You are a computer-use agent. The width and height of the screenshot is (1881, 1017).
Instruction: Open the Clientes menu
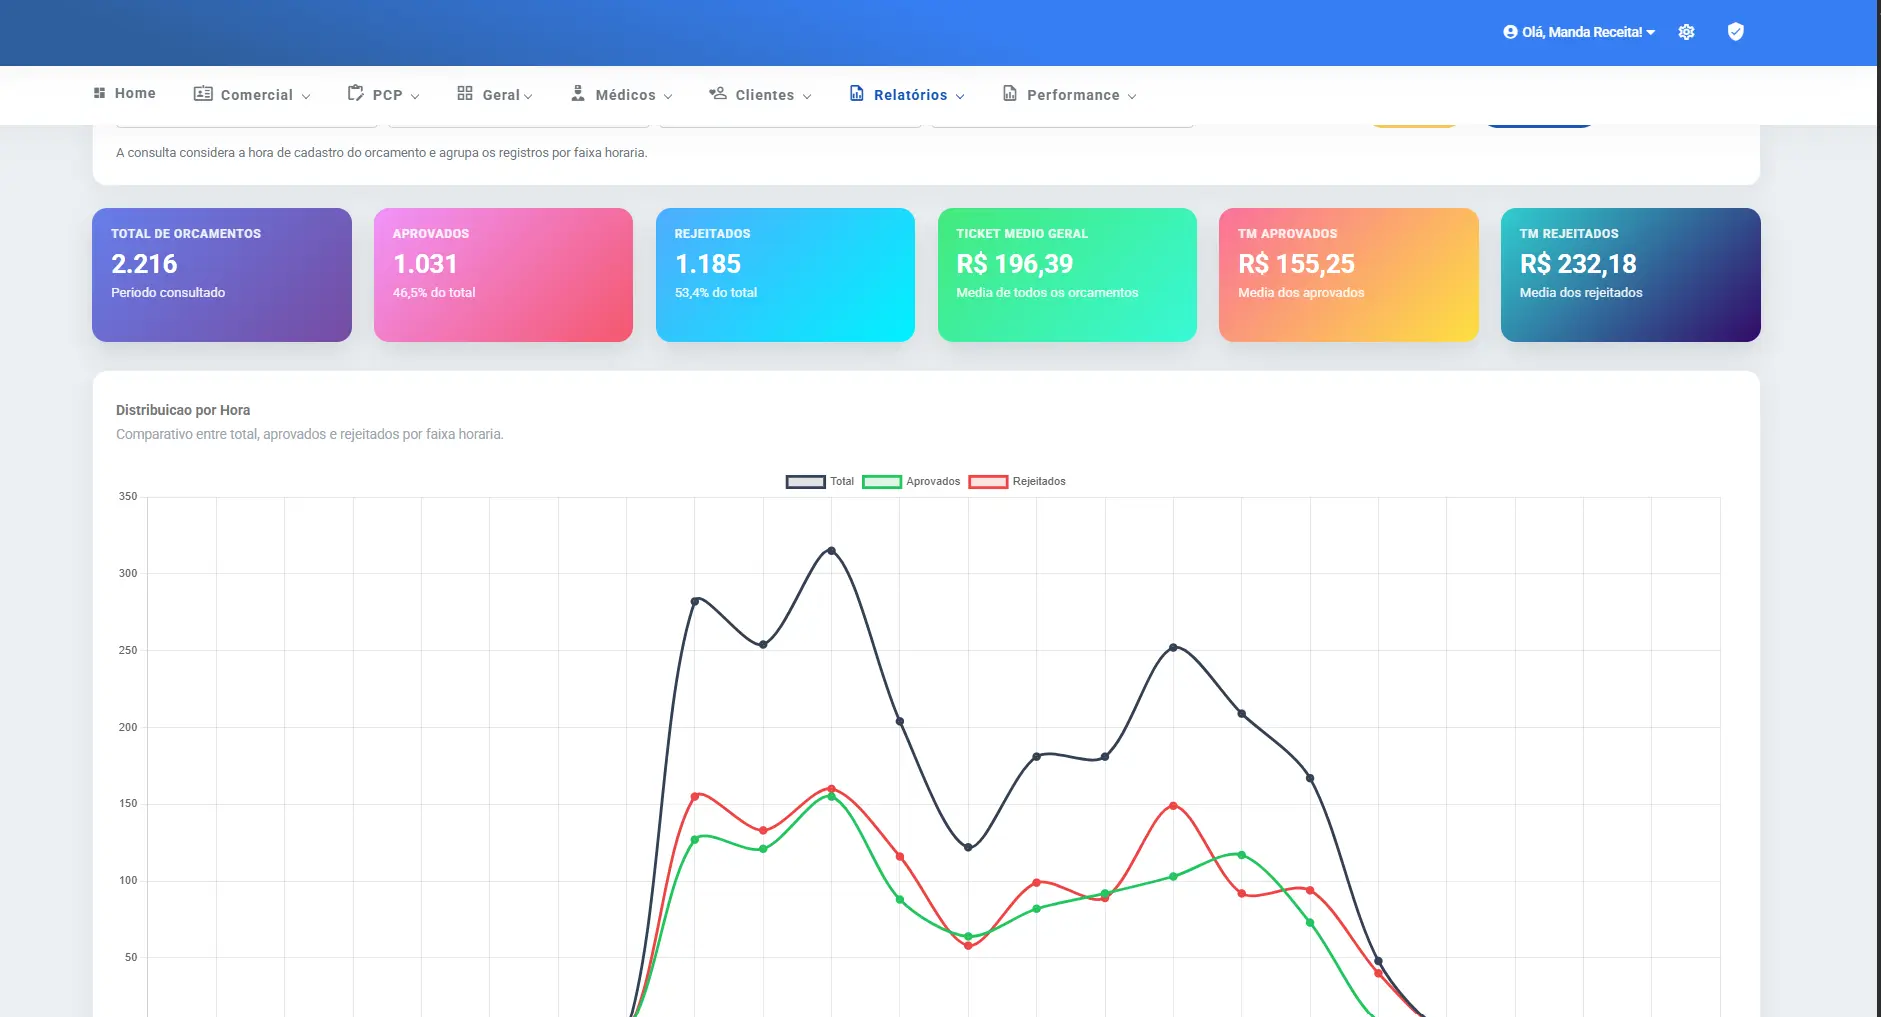tap(761, 94)
